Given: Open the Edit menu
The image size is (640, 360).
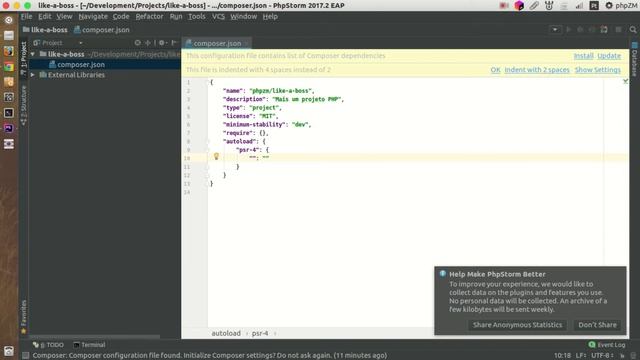Looking at the screenshot, I should pos(44,16).
